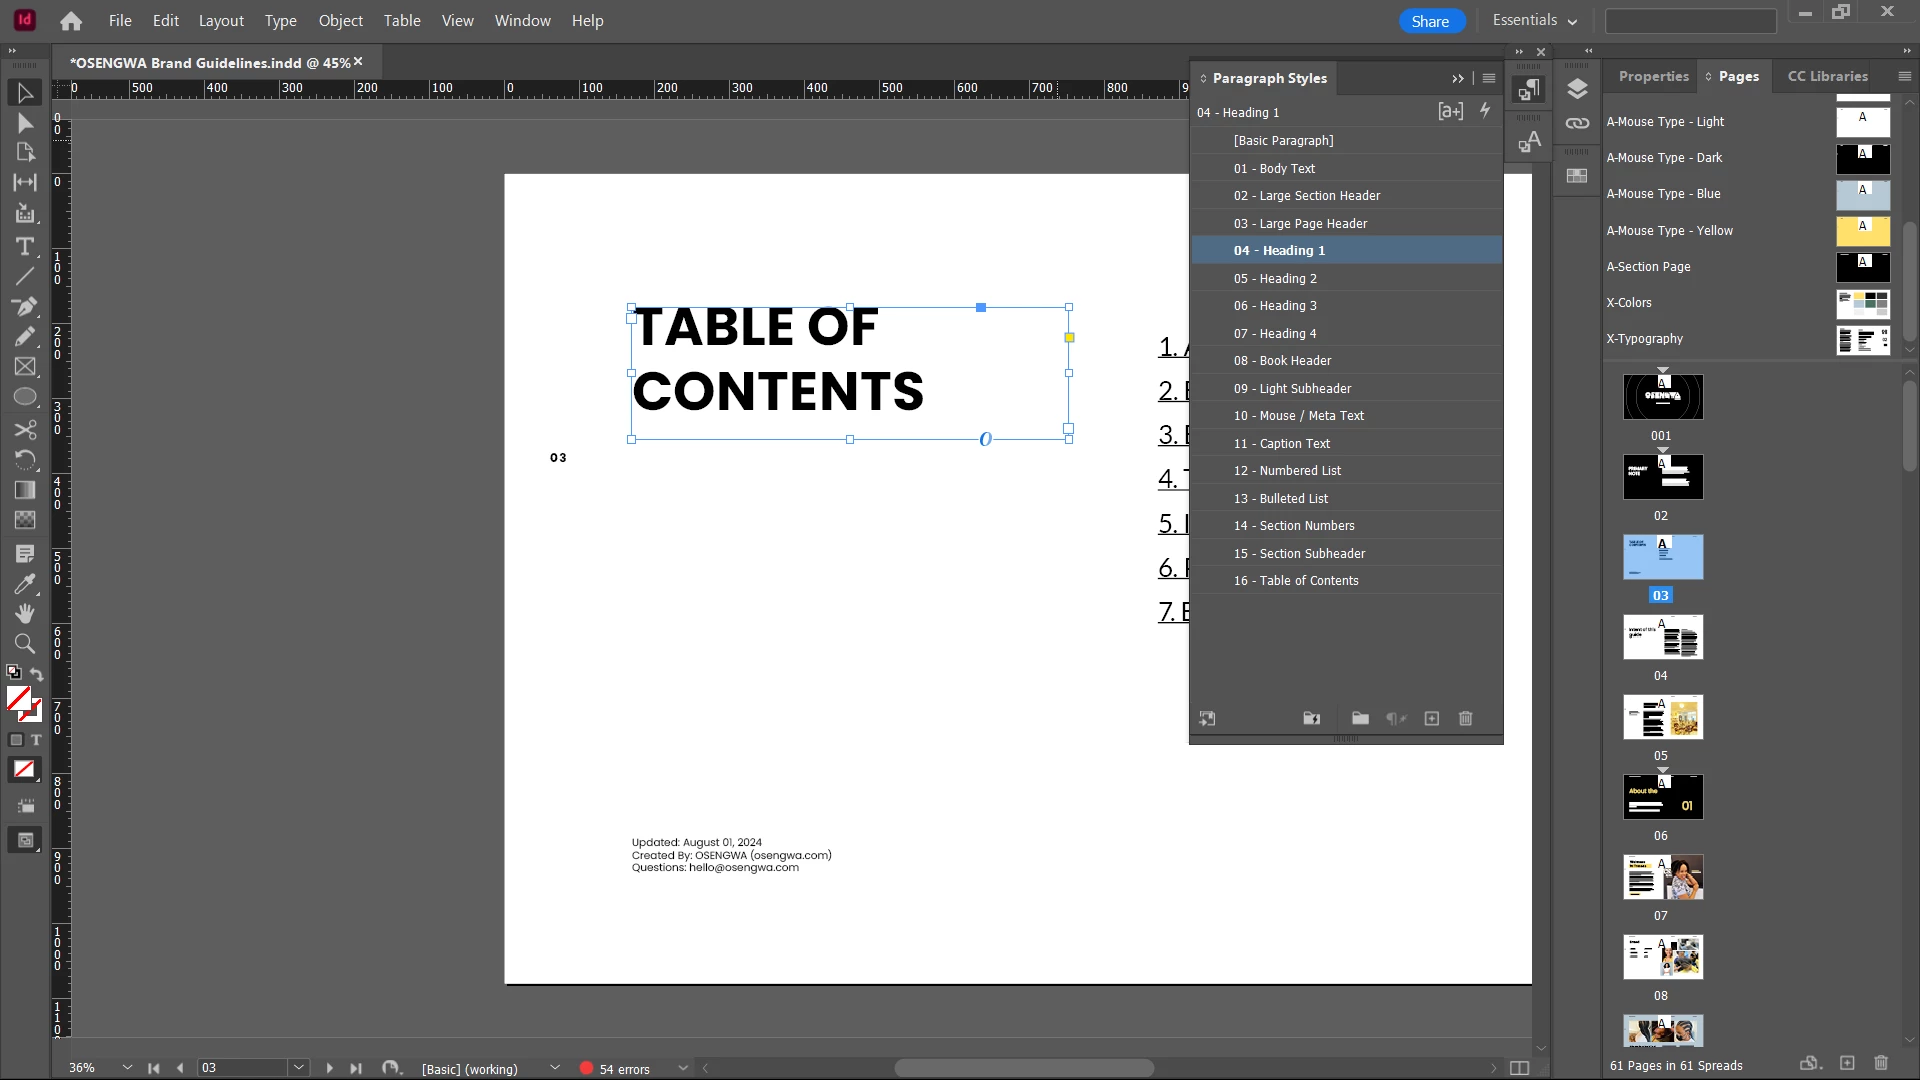Open the Essentials workspace dropdown

point(1534,21)
